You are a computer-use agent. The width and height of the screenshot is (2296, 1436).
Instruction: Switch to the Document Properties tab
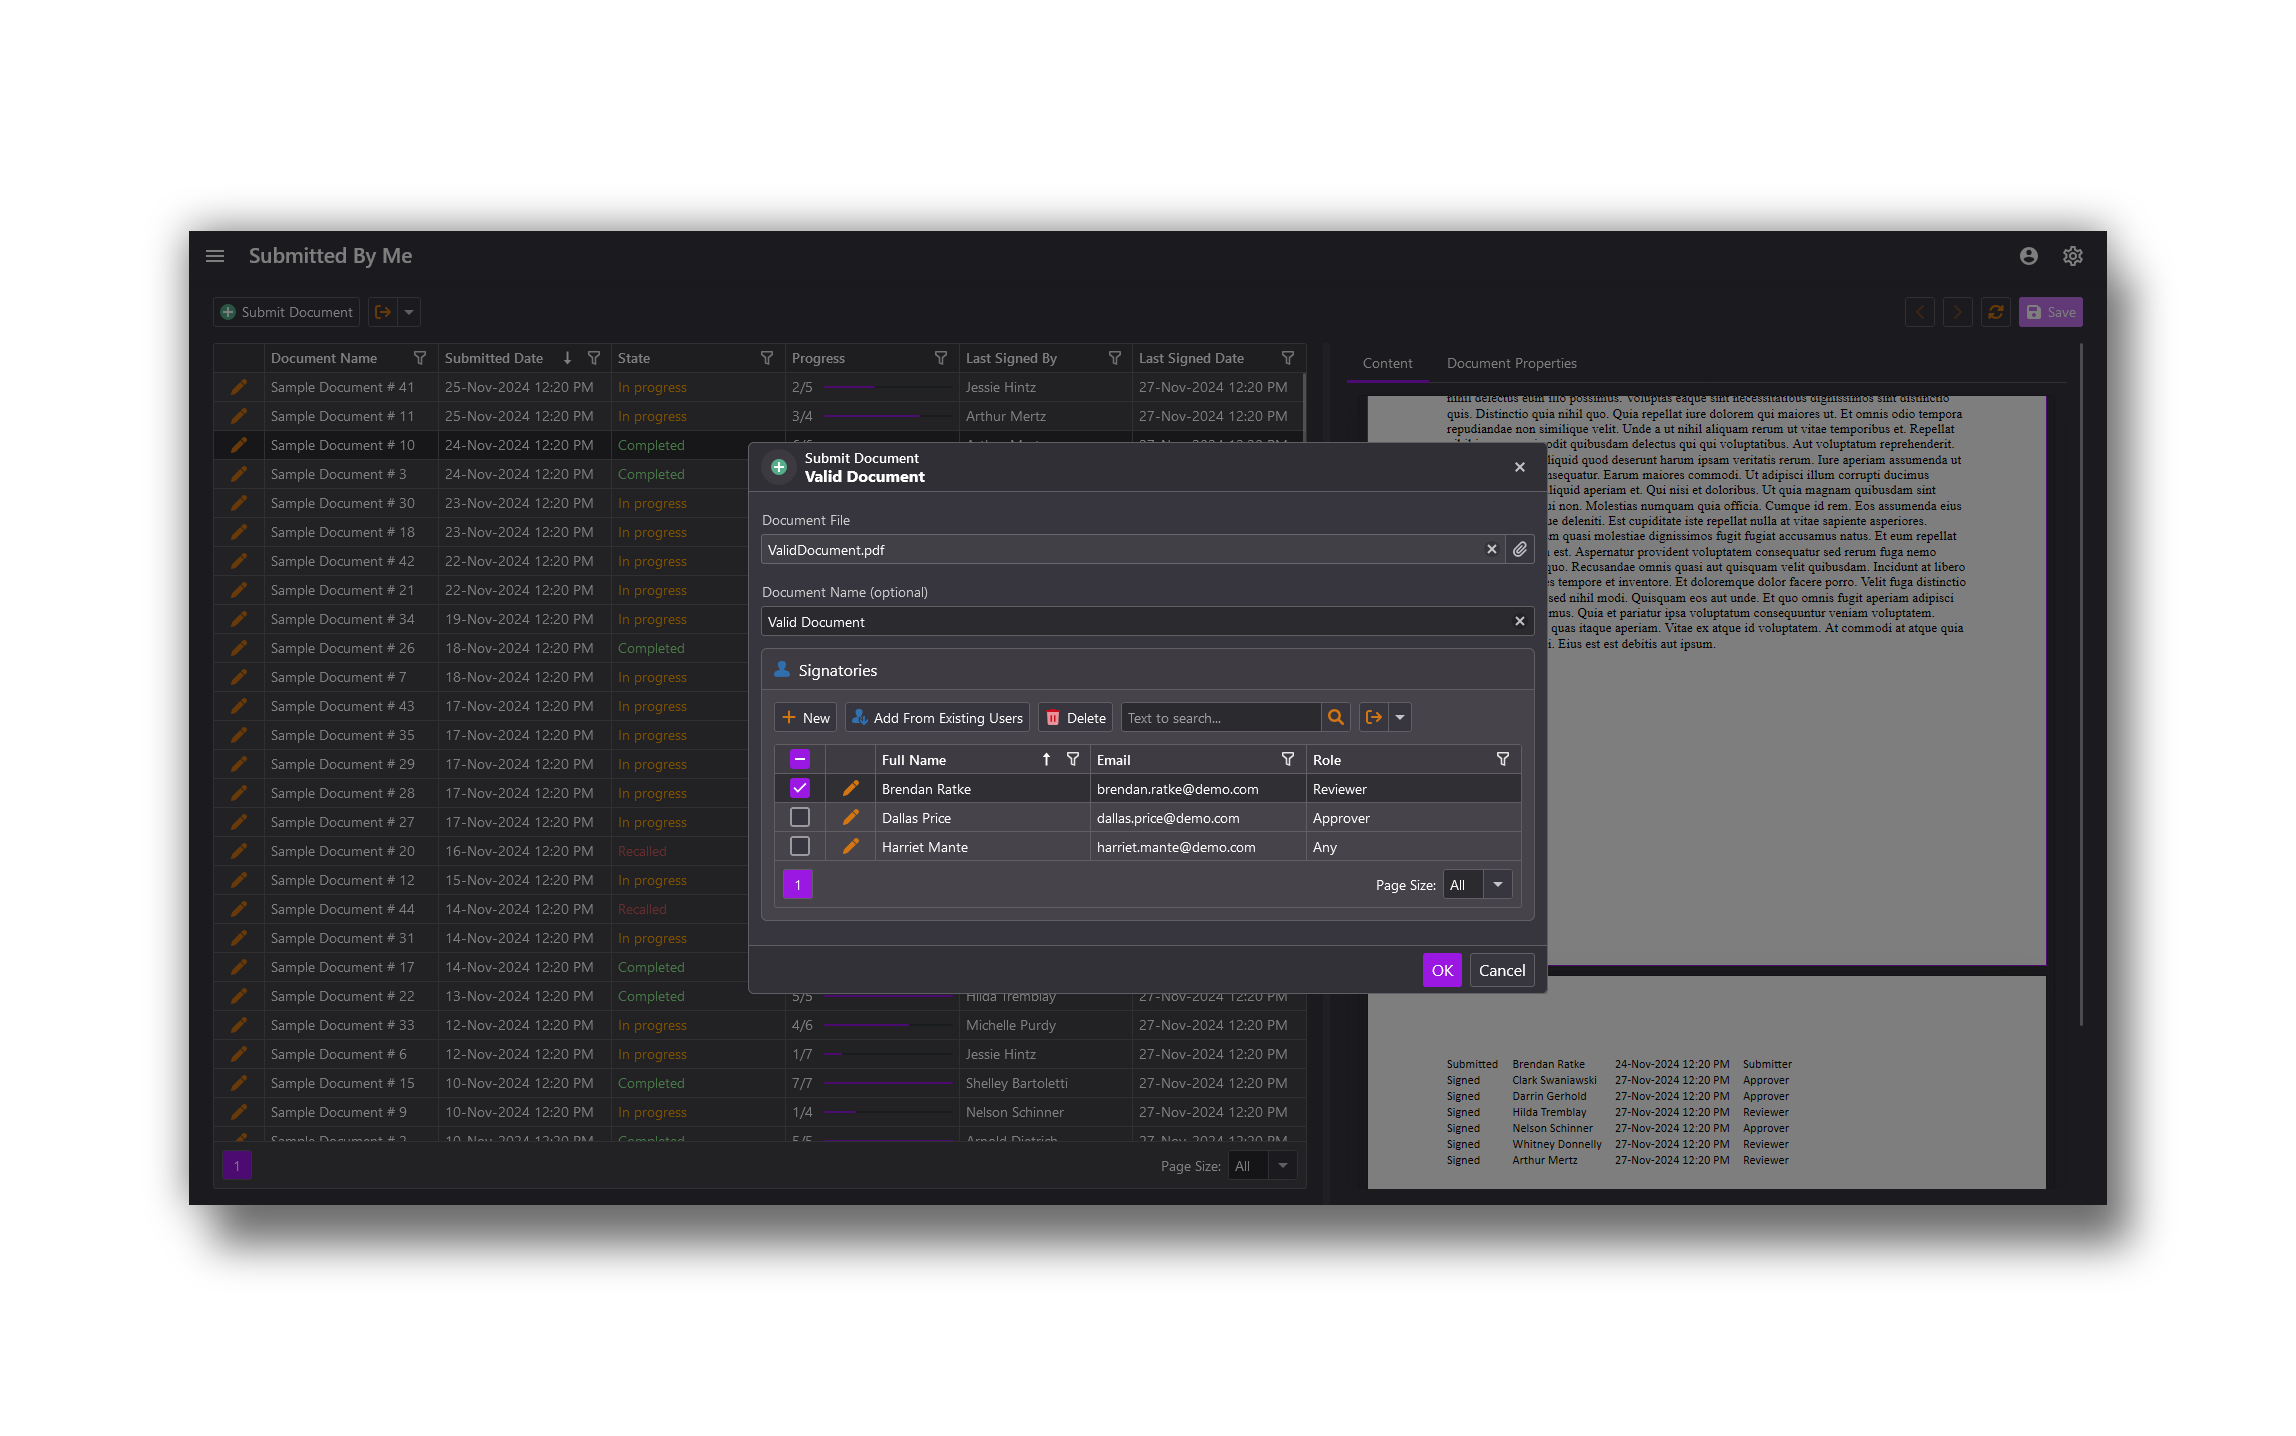[x=1510, y=363]
